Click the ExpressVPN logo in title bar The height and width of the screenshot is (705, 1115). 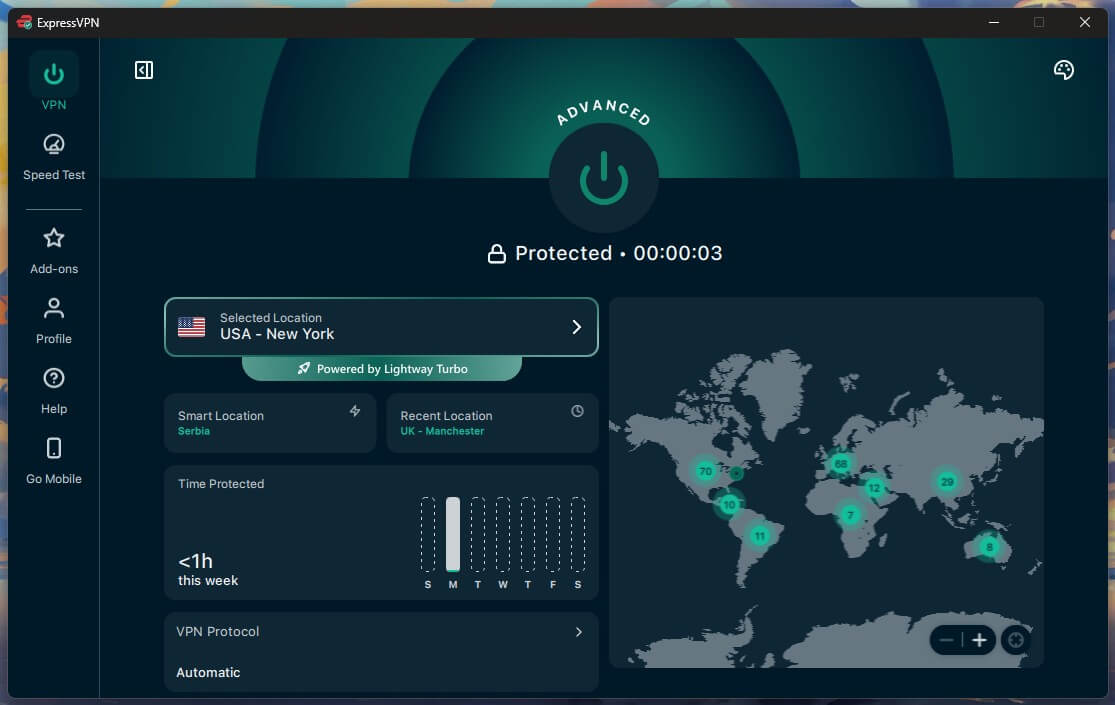point(24,22)
